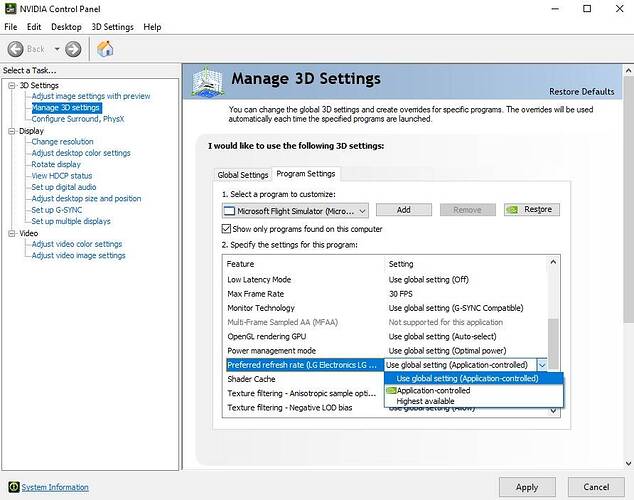The width and height of the screenshot is (634, 500).
Task: Select the Monitor Technology row
Action: [x=385, y=308]
